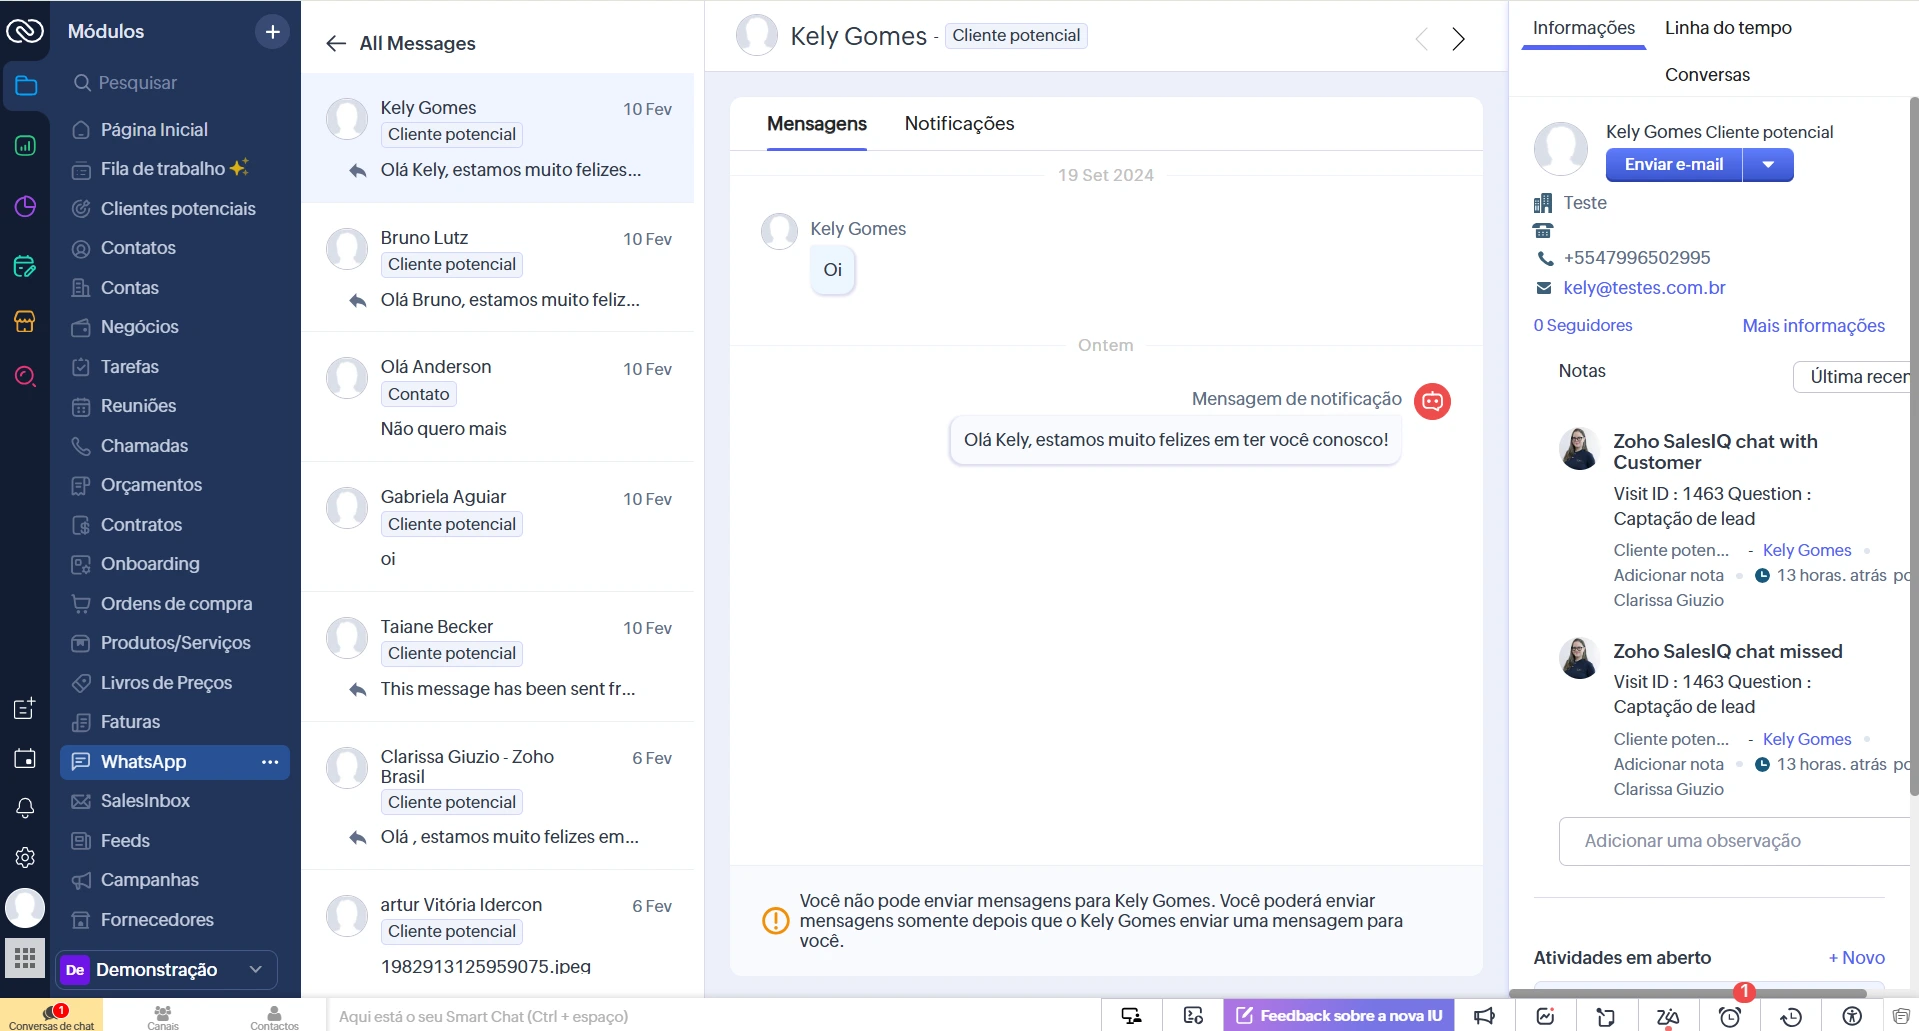Select the Mensagens tab
Image resolution: width=1919 pixels, height=1031 pixels.
coord(817,124)
